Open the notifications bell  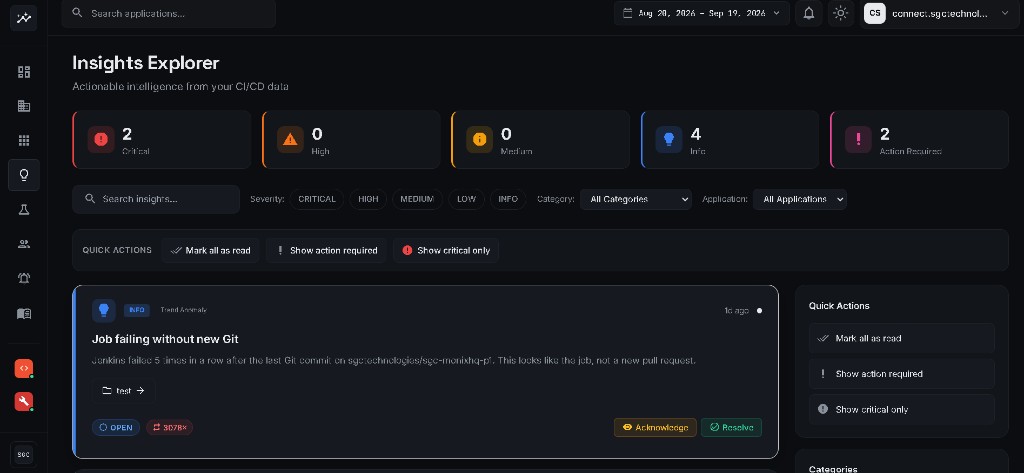(x=808, y=13)
